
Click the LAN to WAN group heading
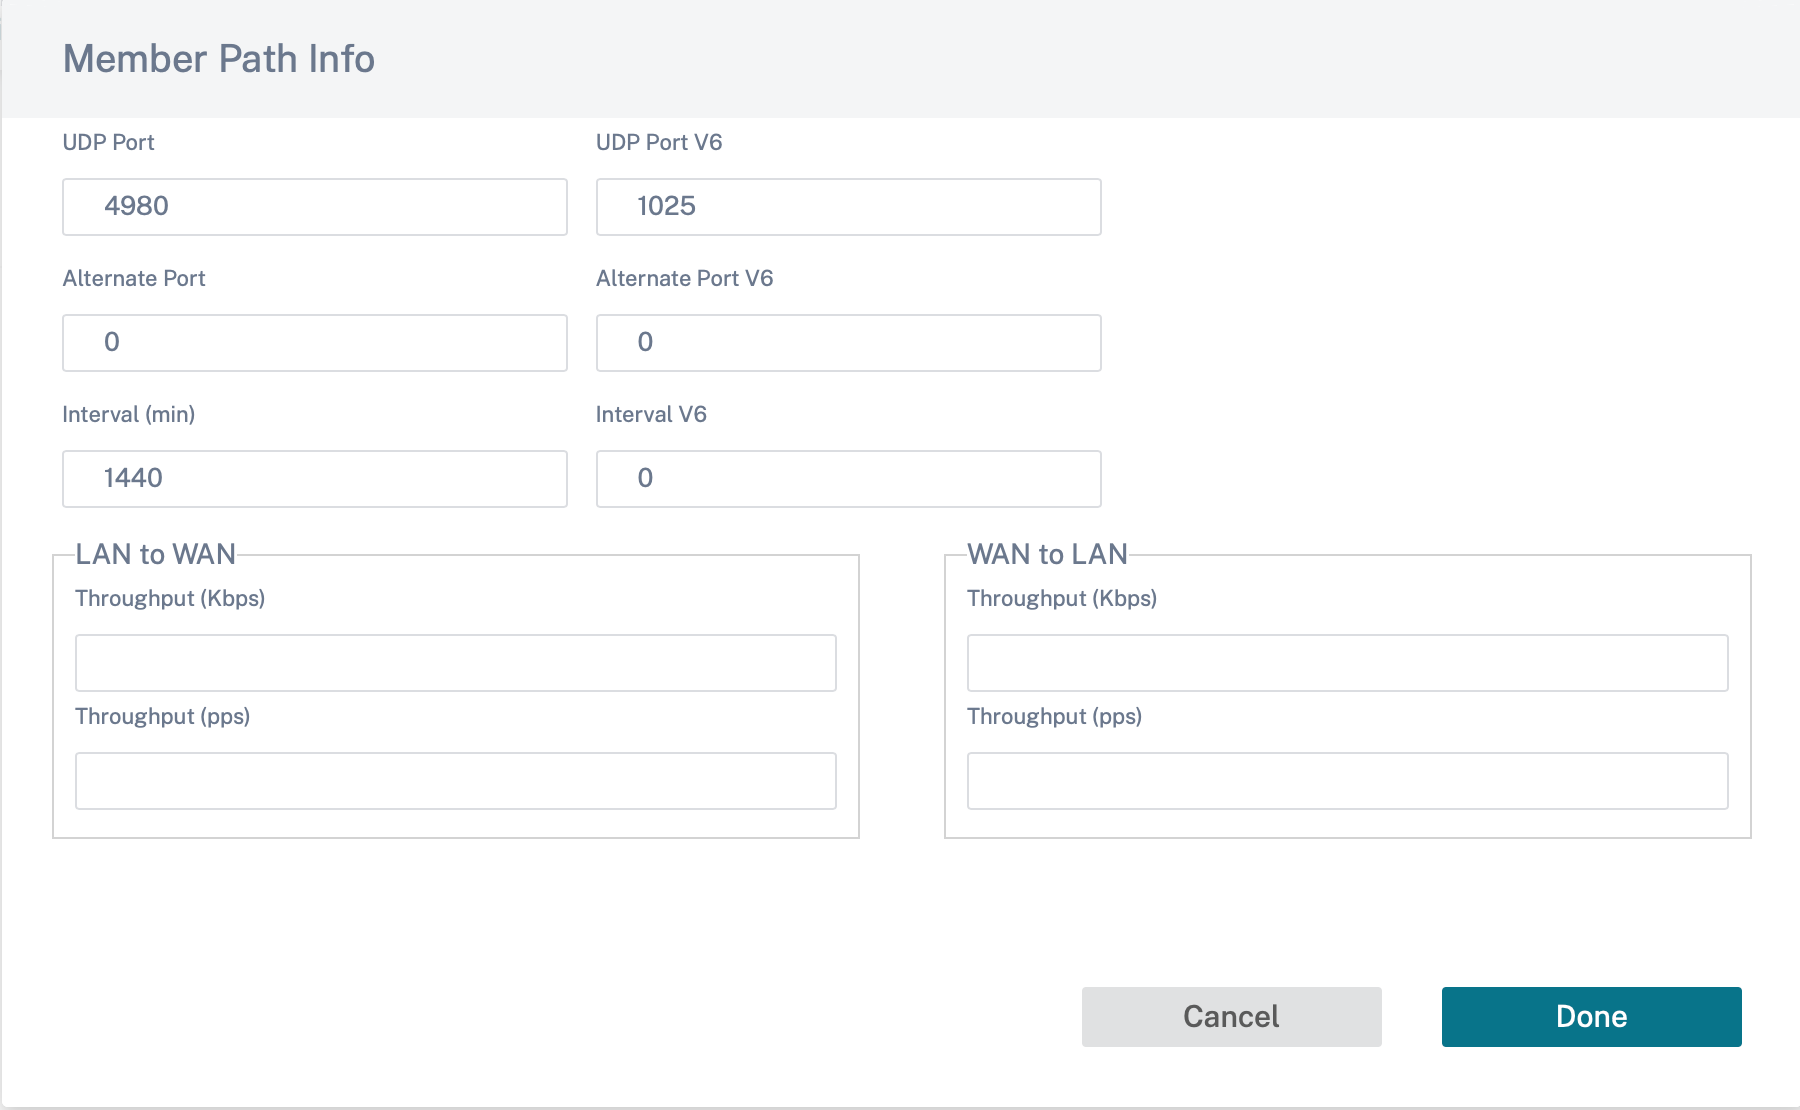point(156,554)
